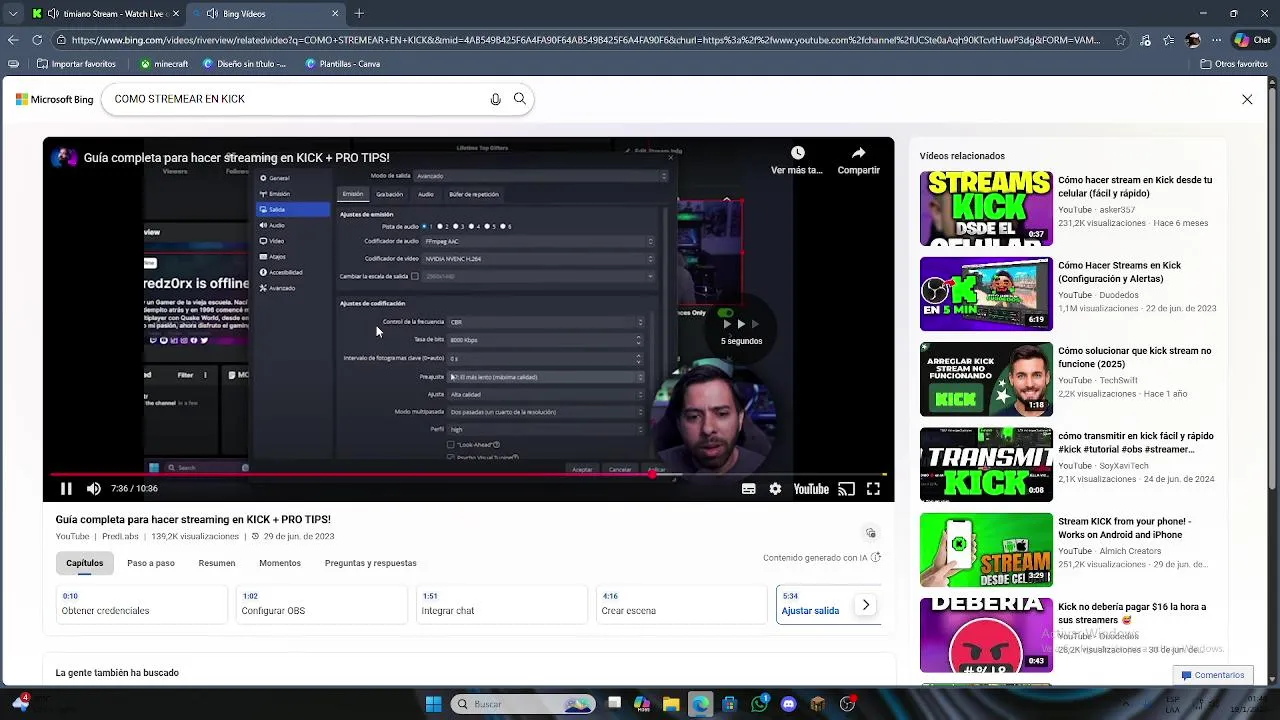Switch to the Resumen tab

tap(217, 563)
